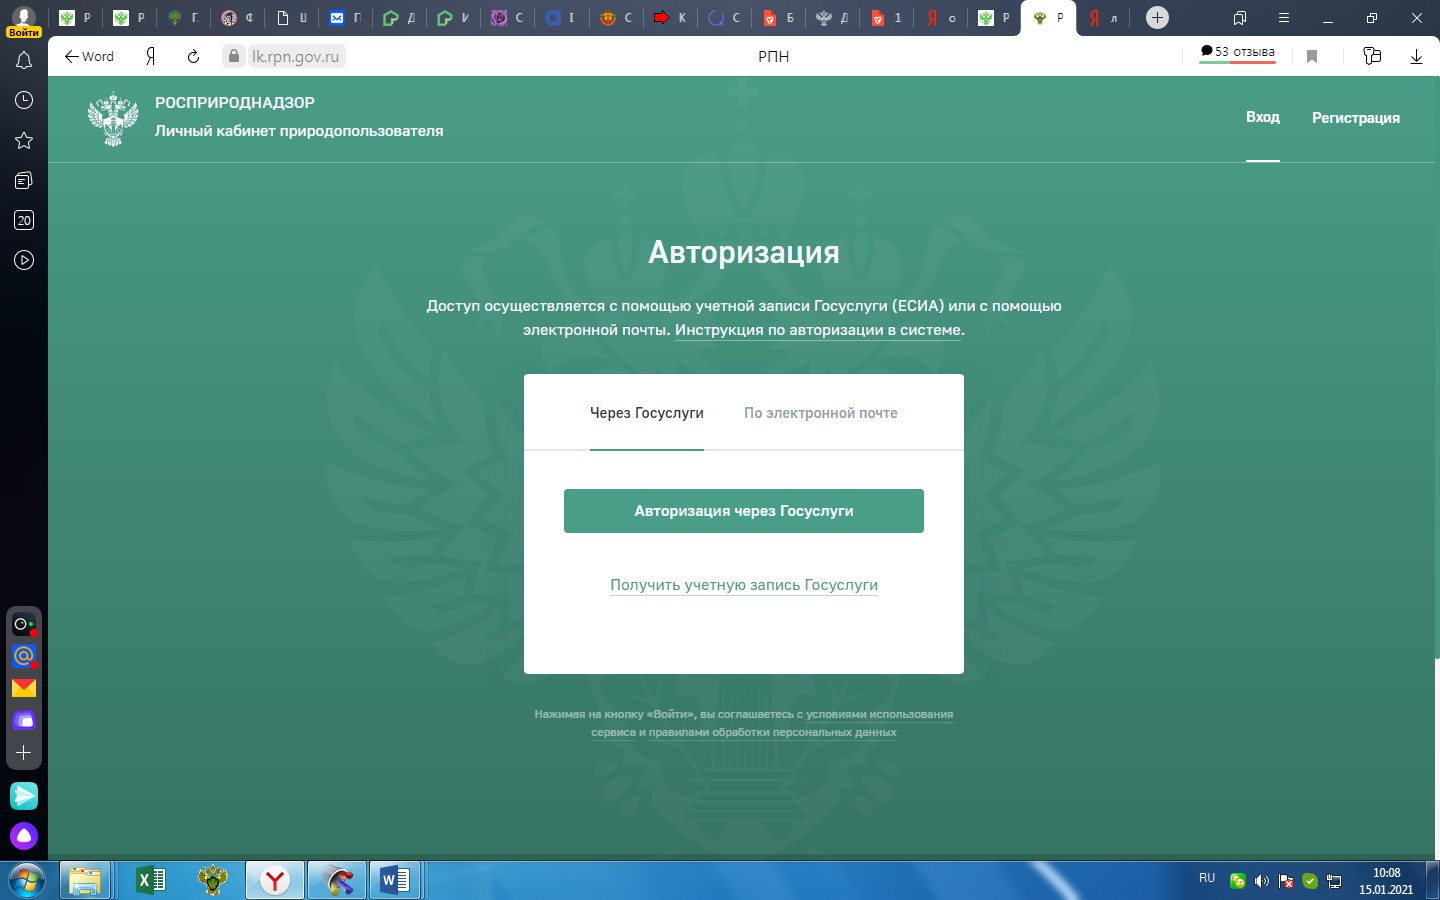Click the lk.rpn.gov.ru address field
This screenshot has width=1440, height=900.
(295, 57)
